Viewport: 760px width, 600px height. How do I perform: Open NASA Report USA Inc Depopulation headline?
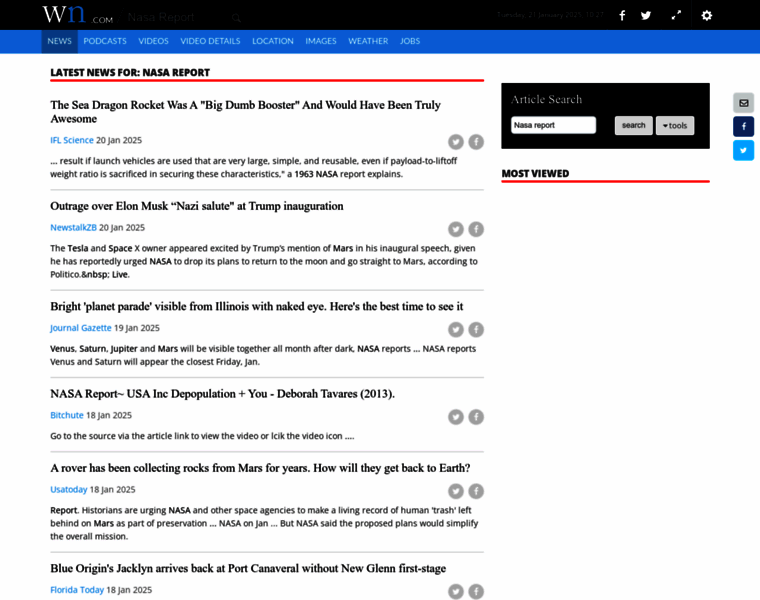222,394
